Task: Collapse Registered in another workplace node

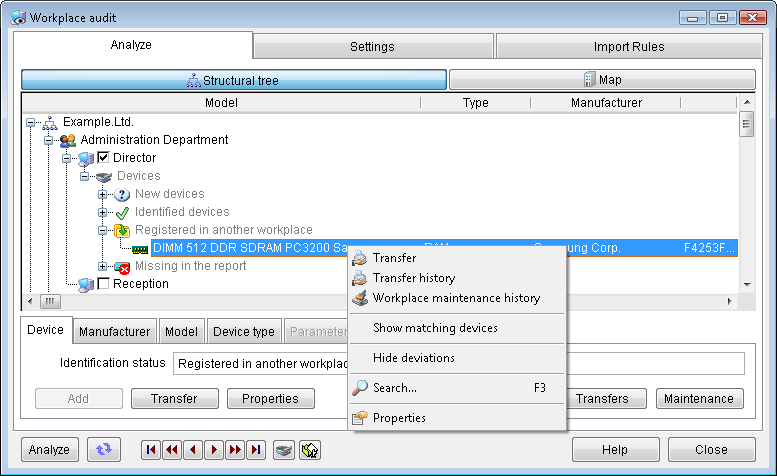Action: pyautogui.click(x=103, y=230)
